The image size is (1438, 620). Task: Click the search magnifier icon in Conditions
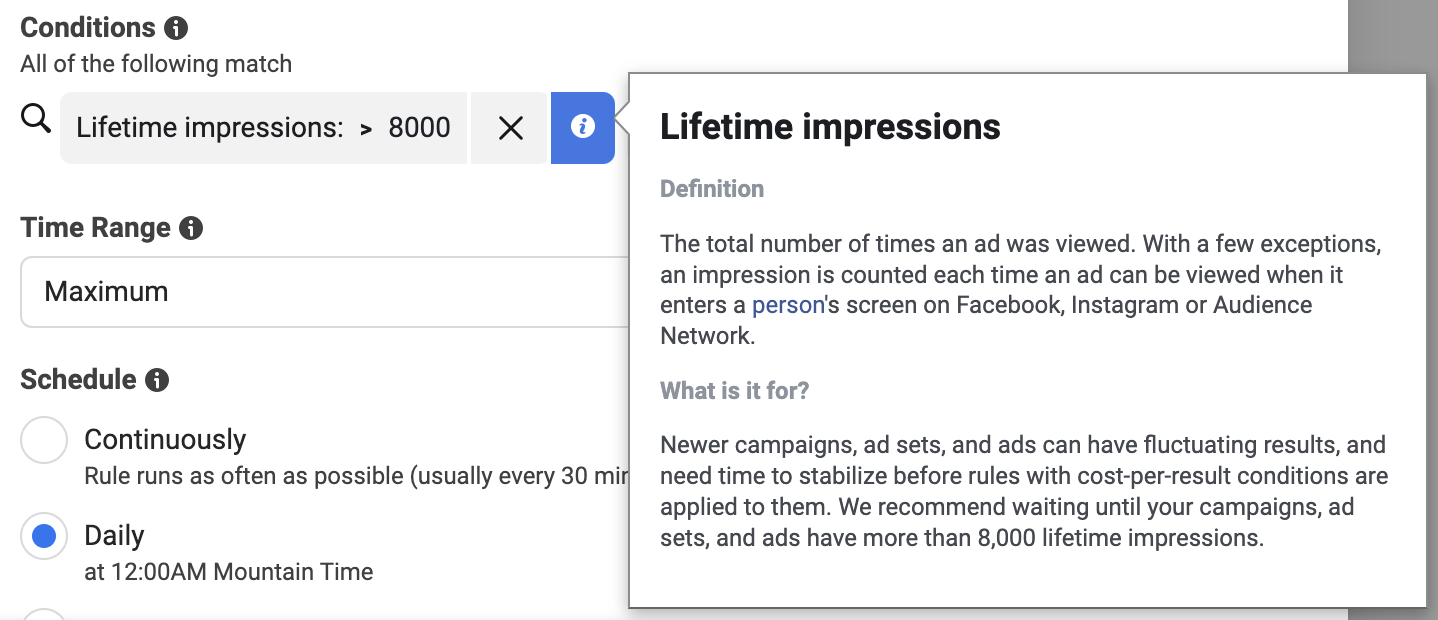(36, 121)
